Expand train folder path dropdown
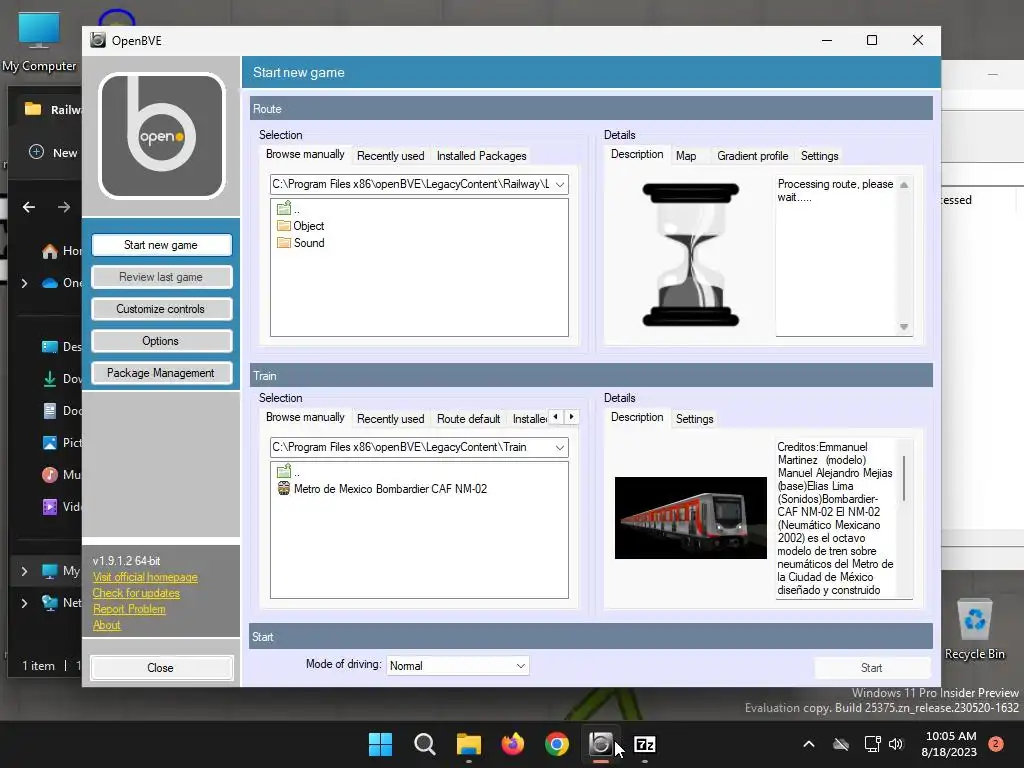 [560, 447]
